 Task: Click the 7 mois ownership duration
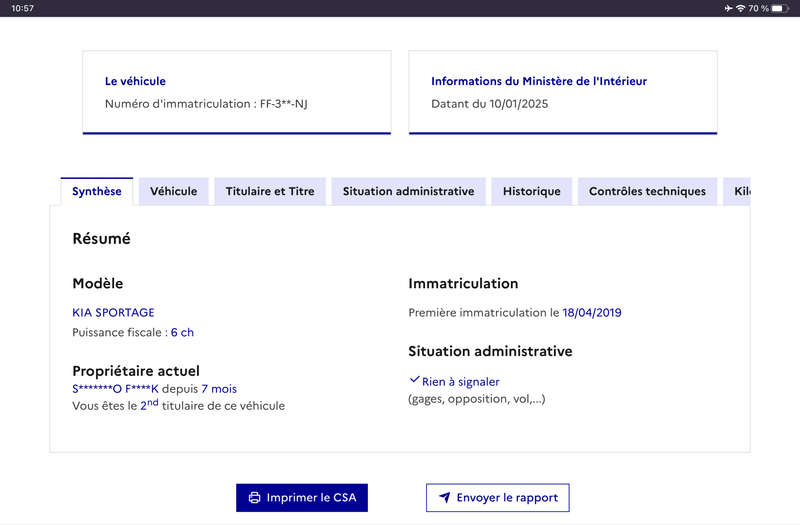click(219, 389)
